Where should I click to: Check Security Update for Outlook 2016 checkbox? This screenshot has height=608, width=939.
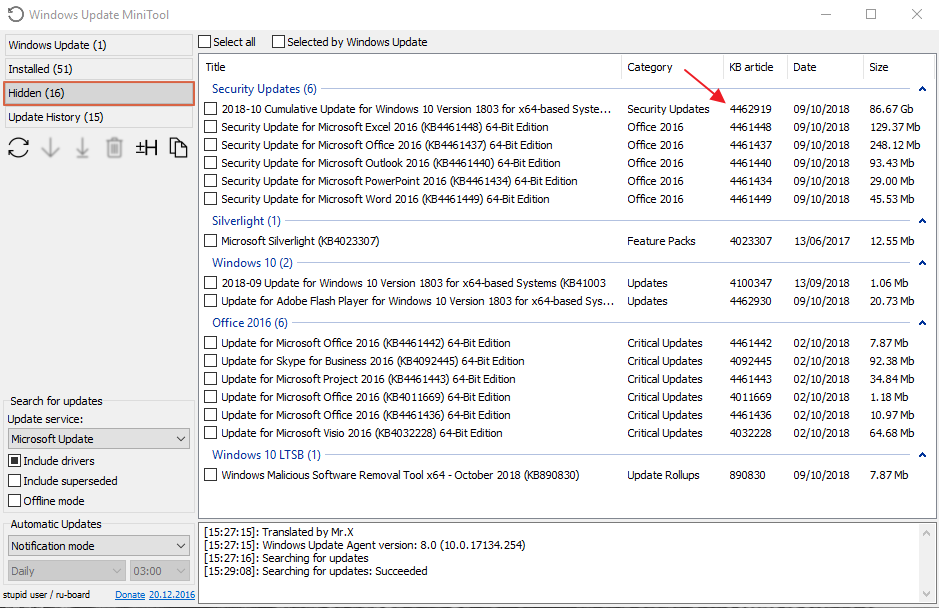(210, 163)
